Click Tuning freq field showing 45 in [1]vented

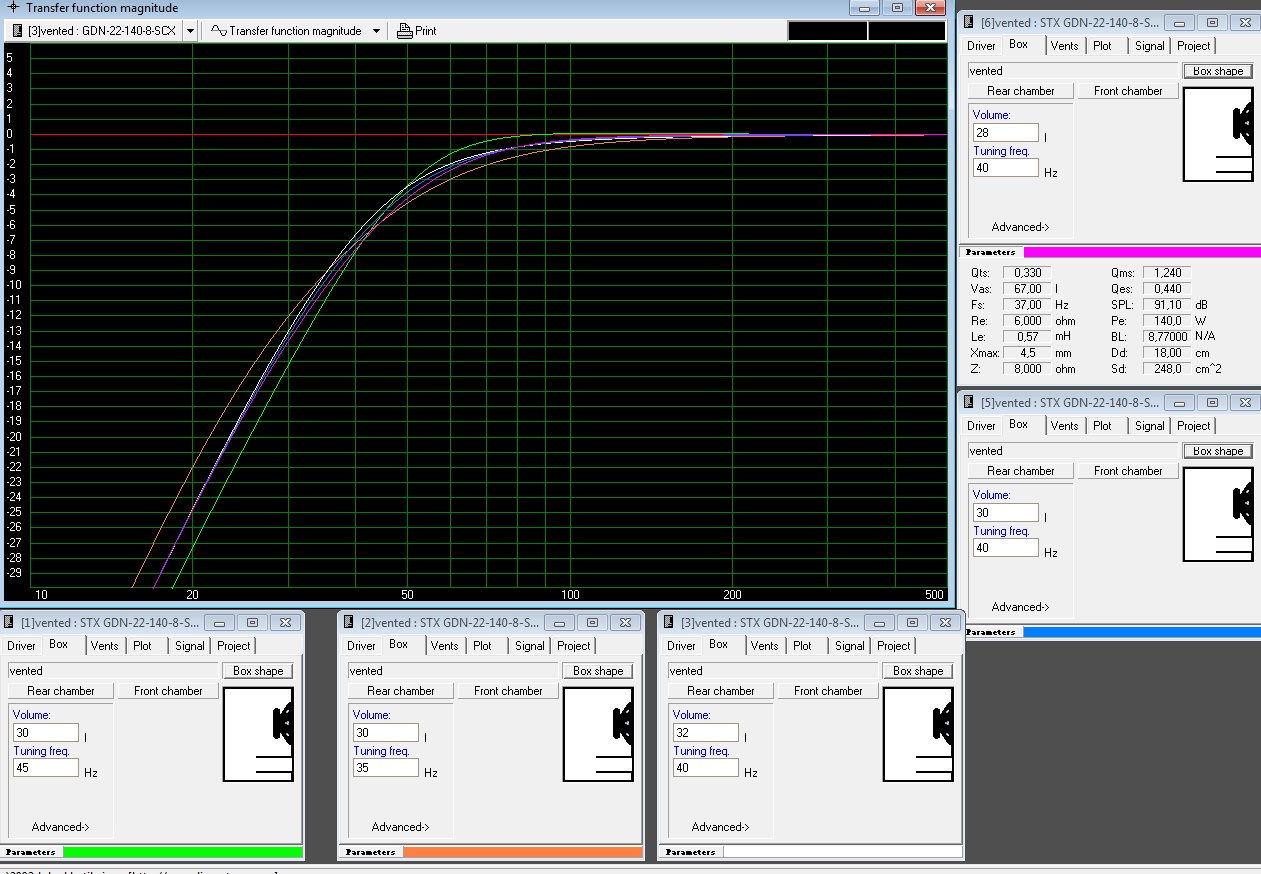pyautogui.click(x=46, y=768)
